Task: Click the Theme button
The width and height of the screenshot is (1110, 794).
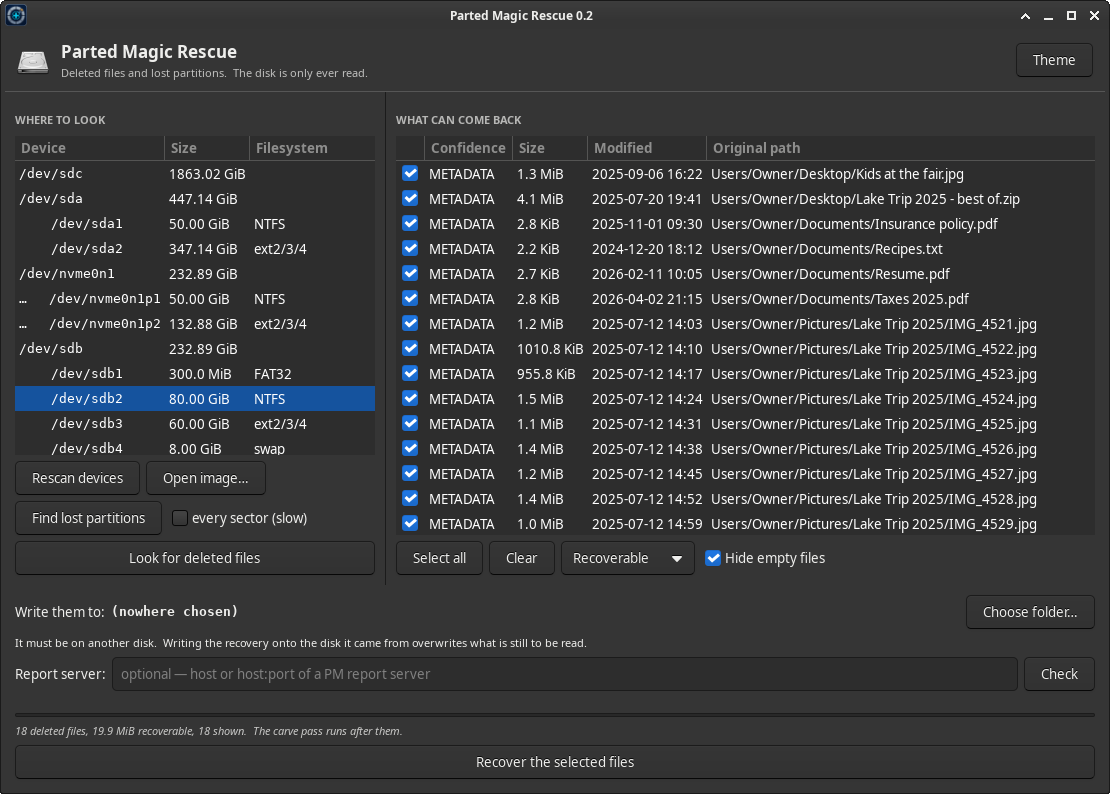Action: pos(1054,60)
